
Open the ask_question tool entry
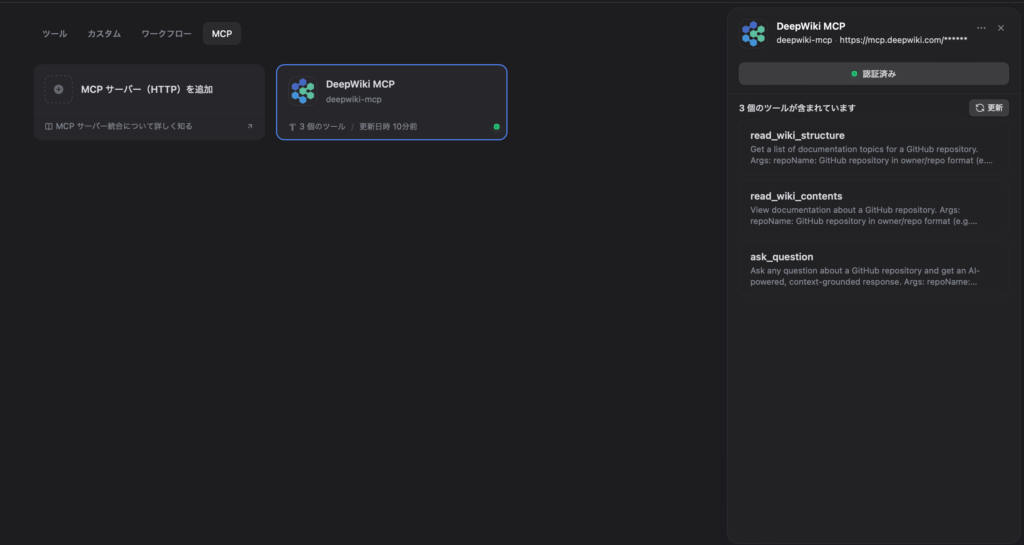(874, 270)
